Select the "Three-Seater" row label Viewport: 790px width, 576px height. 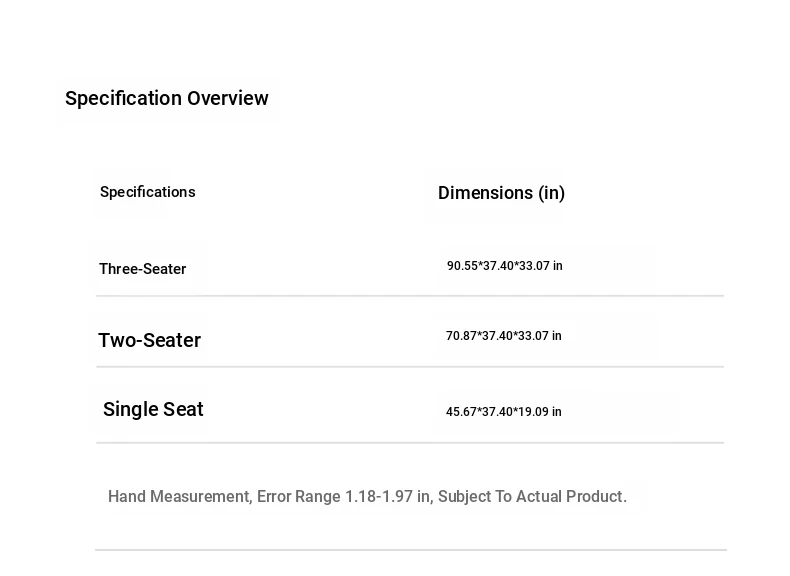[143, 269]
